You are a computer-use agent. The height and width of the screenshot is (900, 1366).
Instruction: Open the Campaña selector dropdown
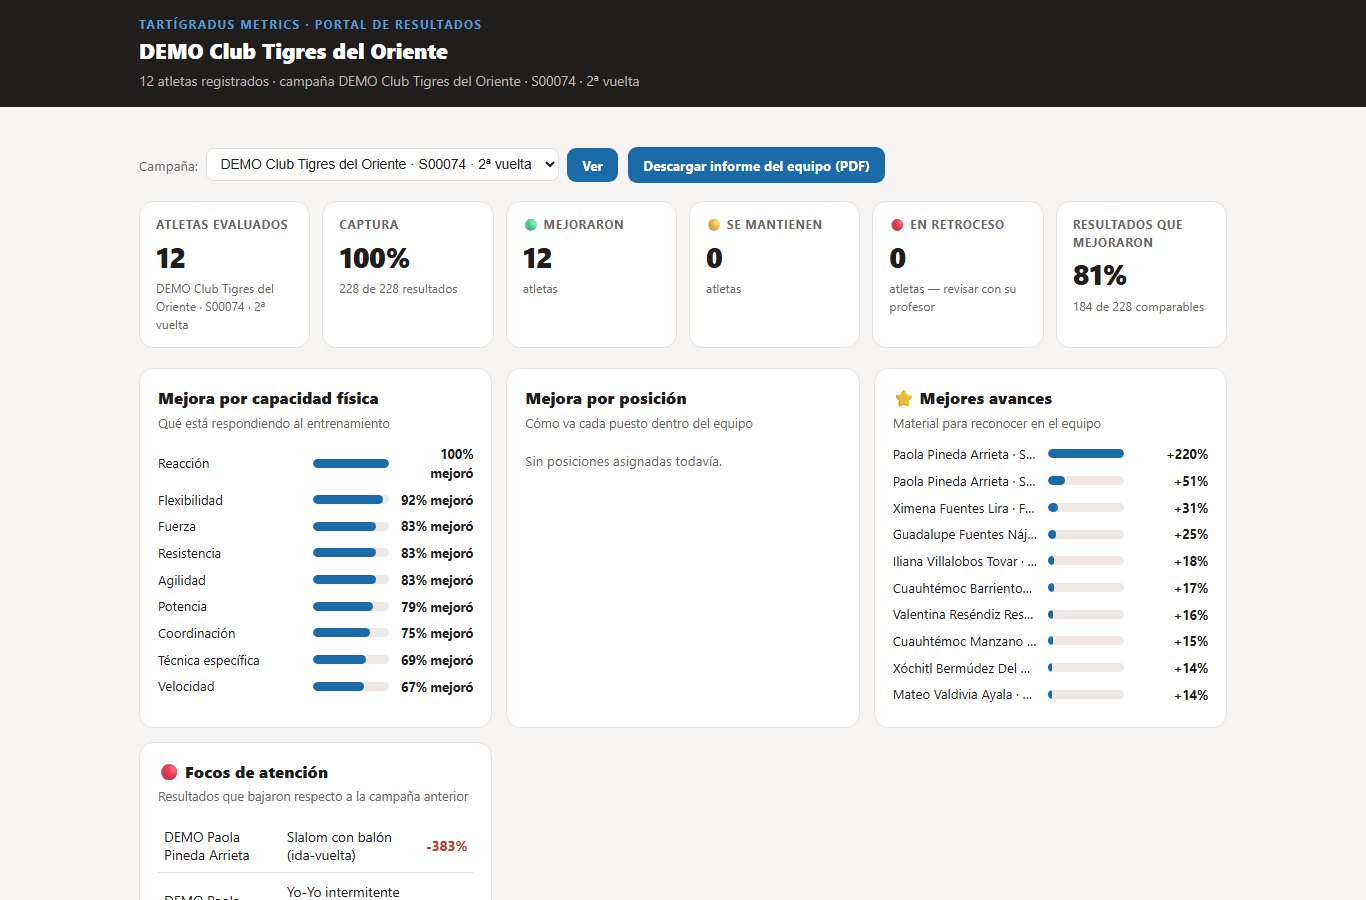click(382, 165)
